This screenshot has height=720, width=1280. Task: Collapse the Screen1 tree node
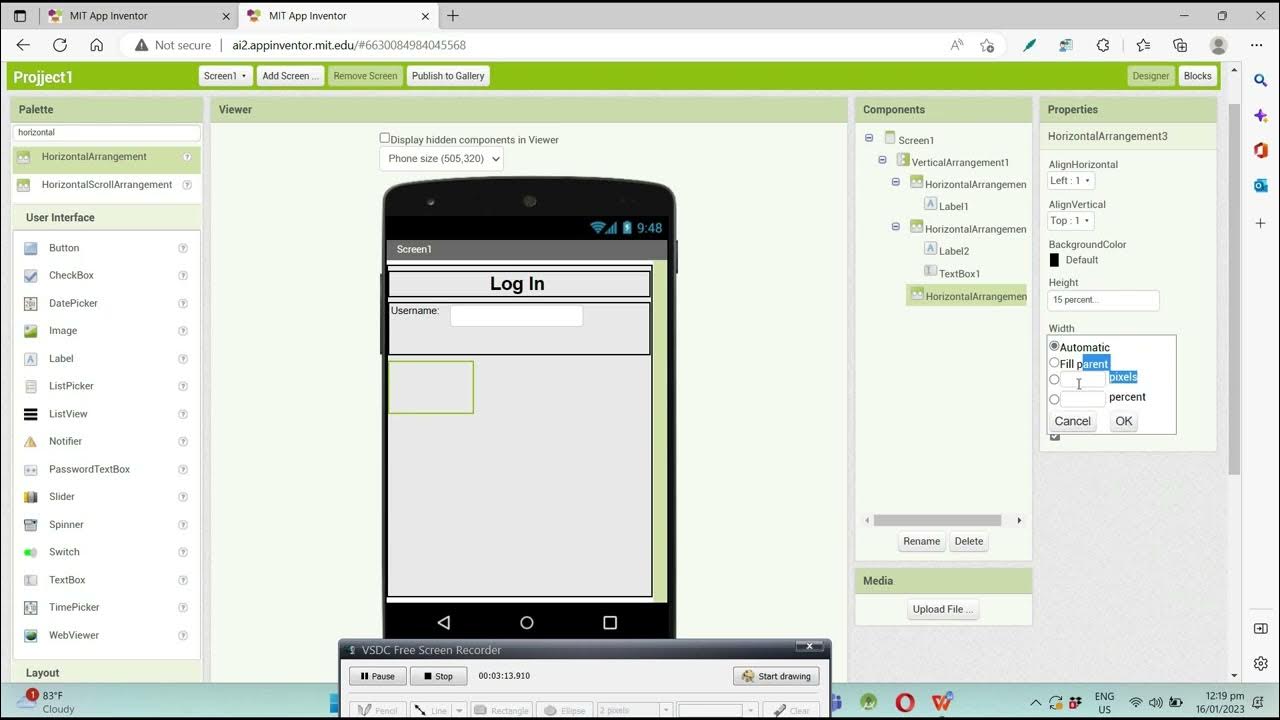click(x=869, y=139)
